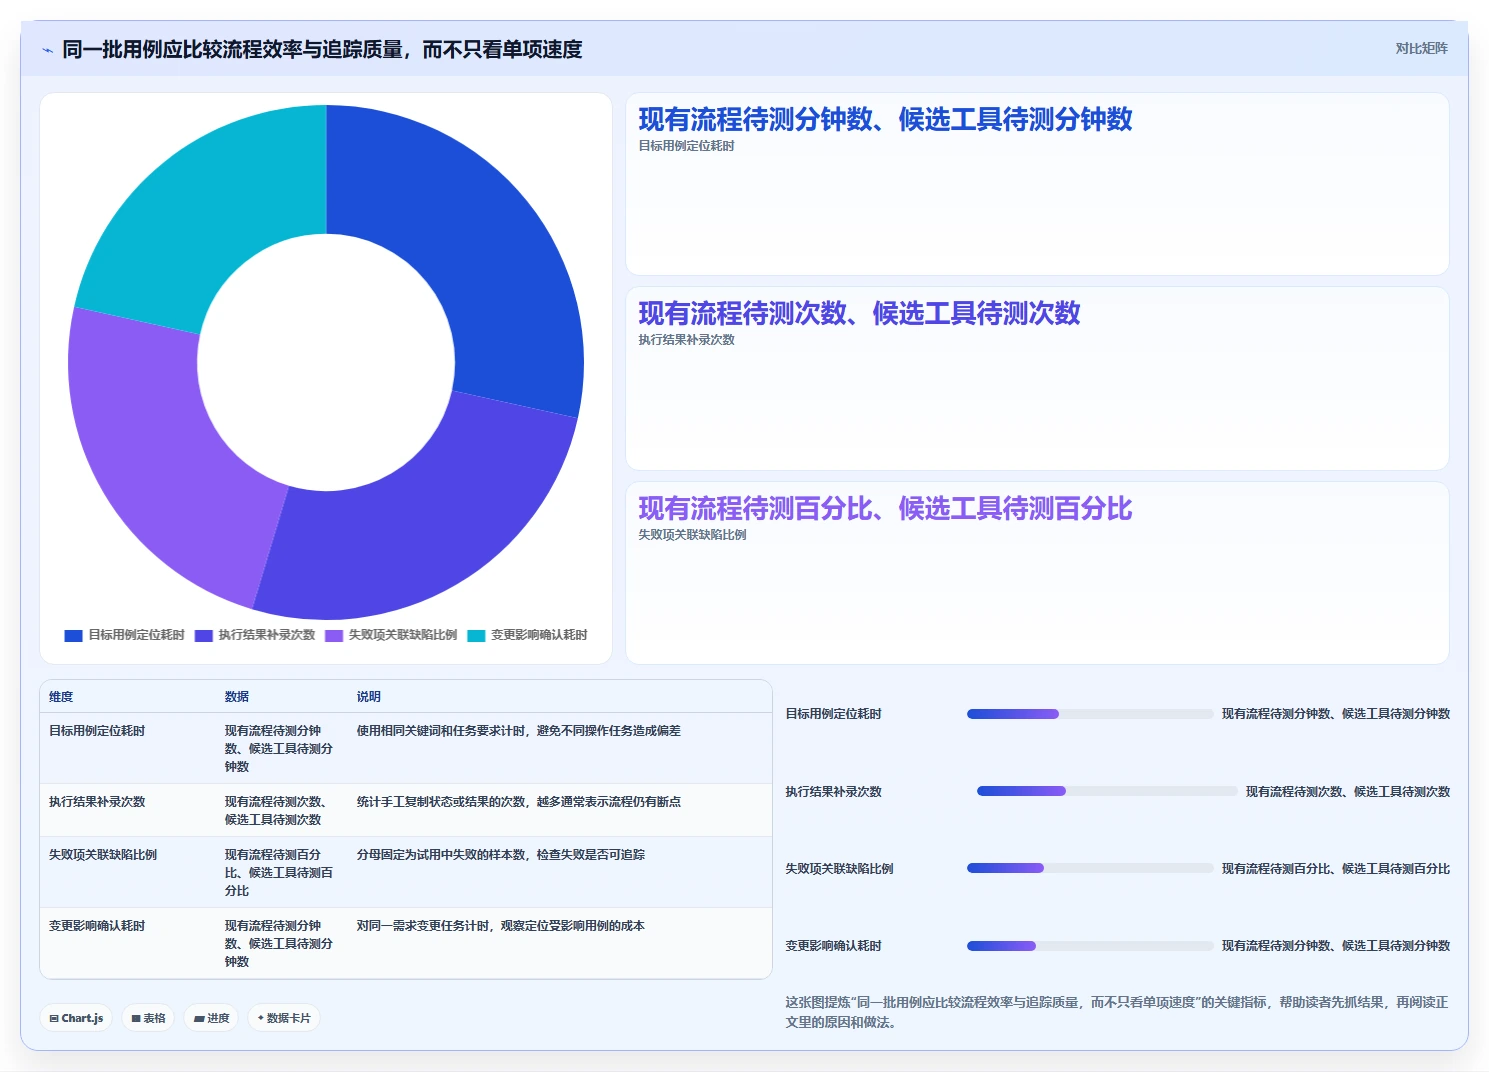Click the progress label 执行结果补录次数
This screenshot has width=1489, height=1072.
pyautogui.click(x=833, y=792)
